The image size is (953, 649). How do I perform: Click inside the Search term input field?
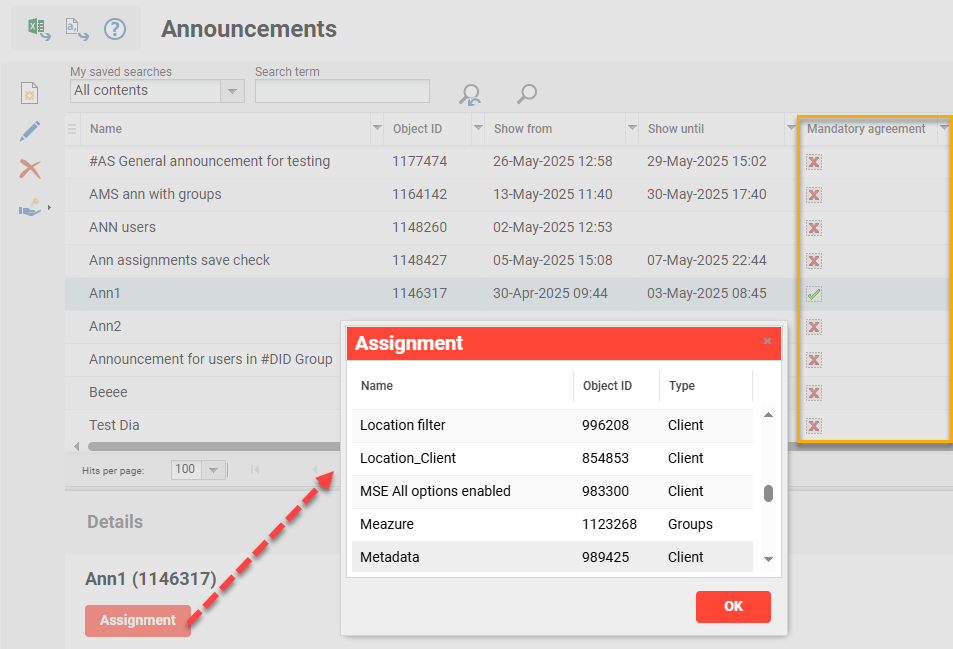pos(342,91)
